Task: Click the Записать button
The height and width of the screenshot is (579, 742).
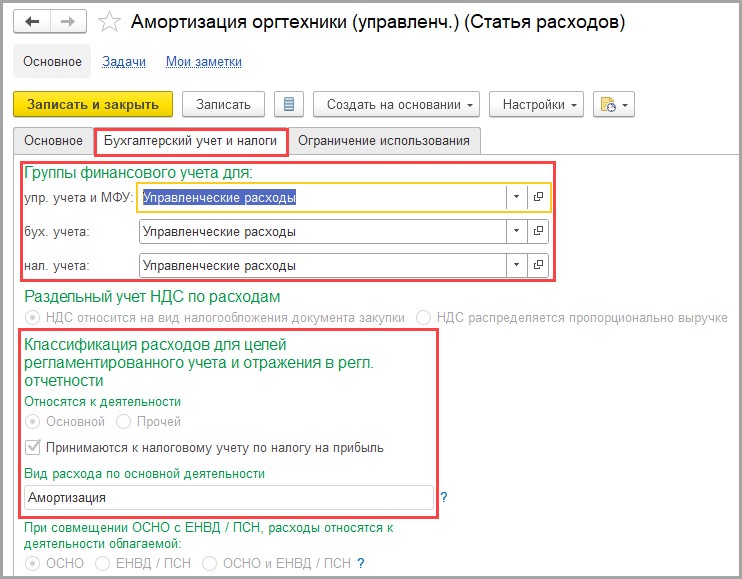Action: click(223, 104)
